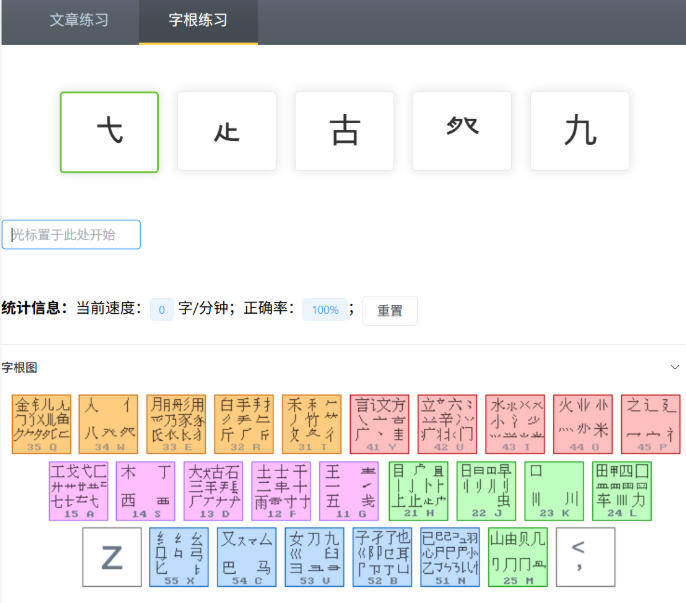Click the 34 W key 人 radicals
The image size is (686, 603).
pos(108,424)
